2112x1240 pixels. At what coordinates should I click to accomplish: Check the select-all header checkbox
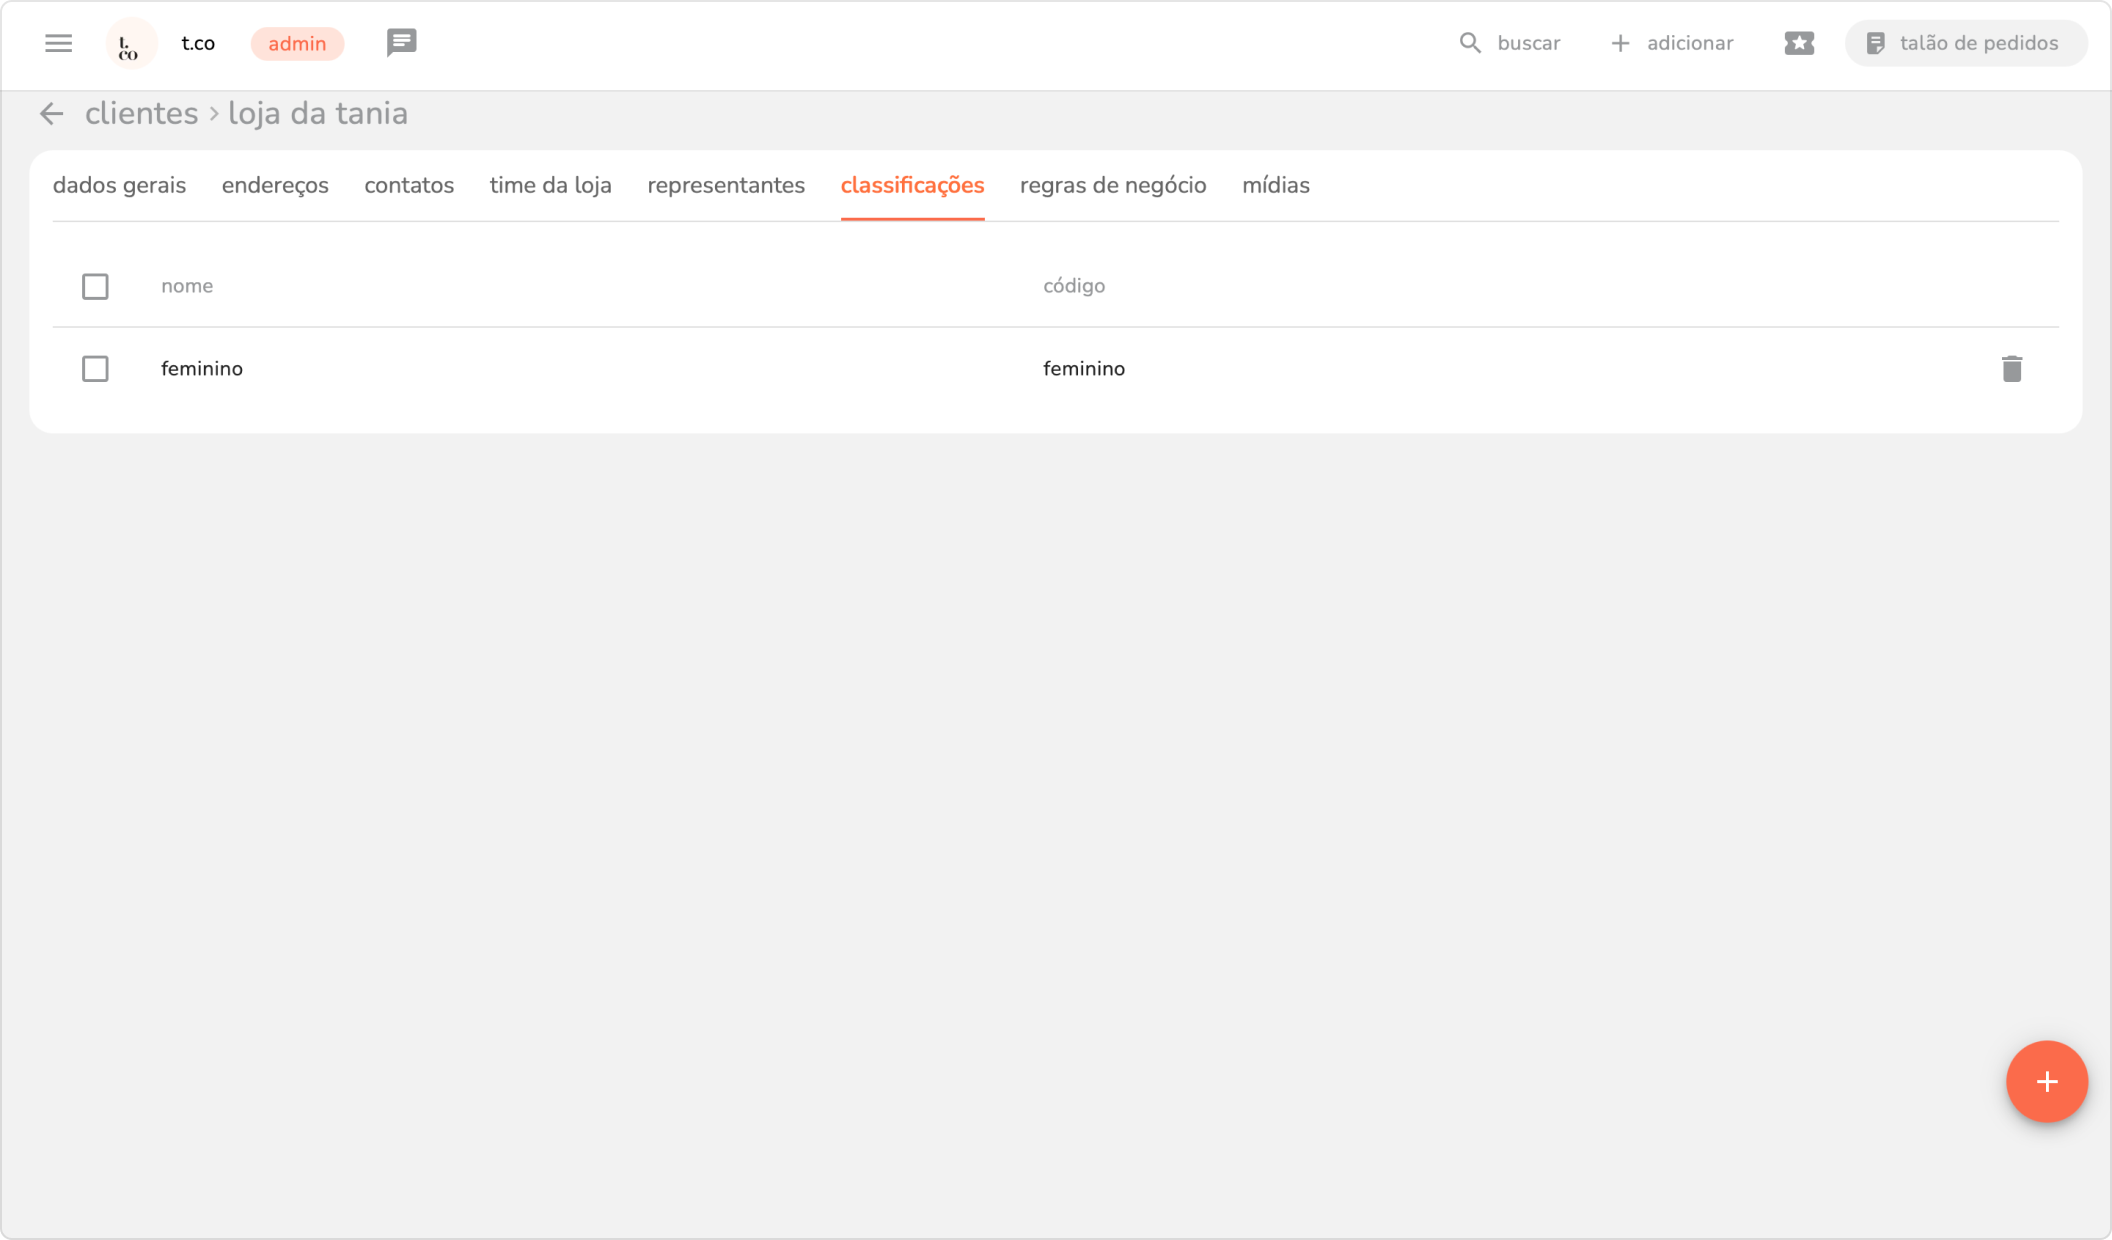pyautogui.click(x=95, y=287)
